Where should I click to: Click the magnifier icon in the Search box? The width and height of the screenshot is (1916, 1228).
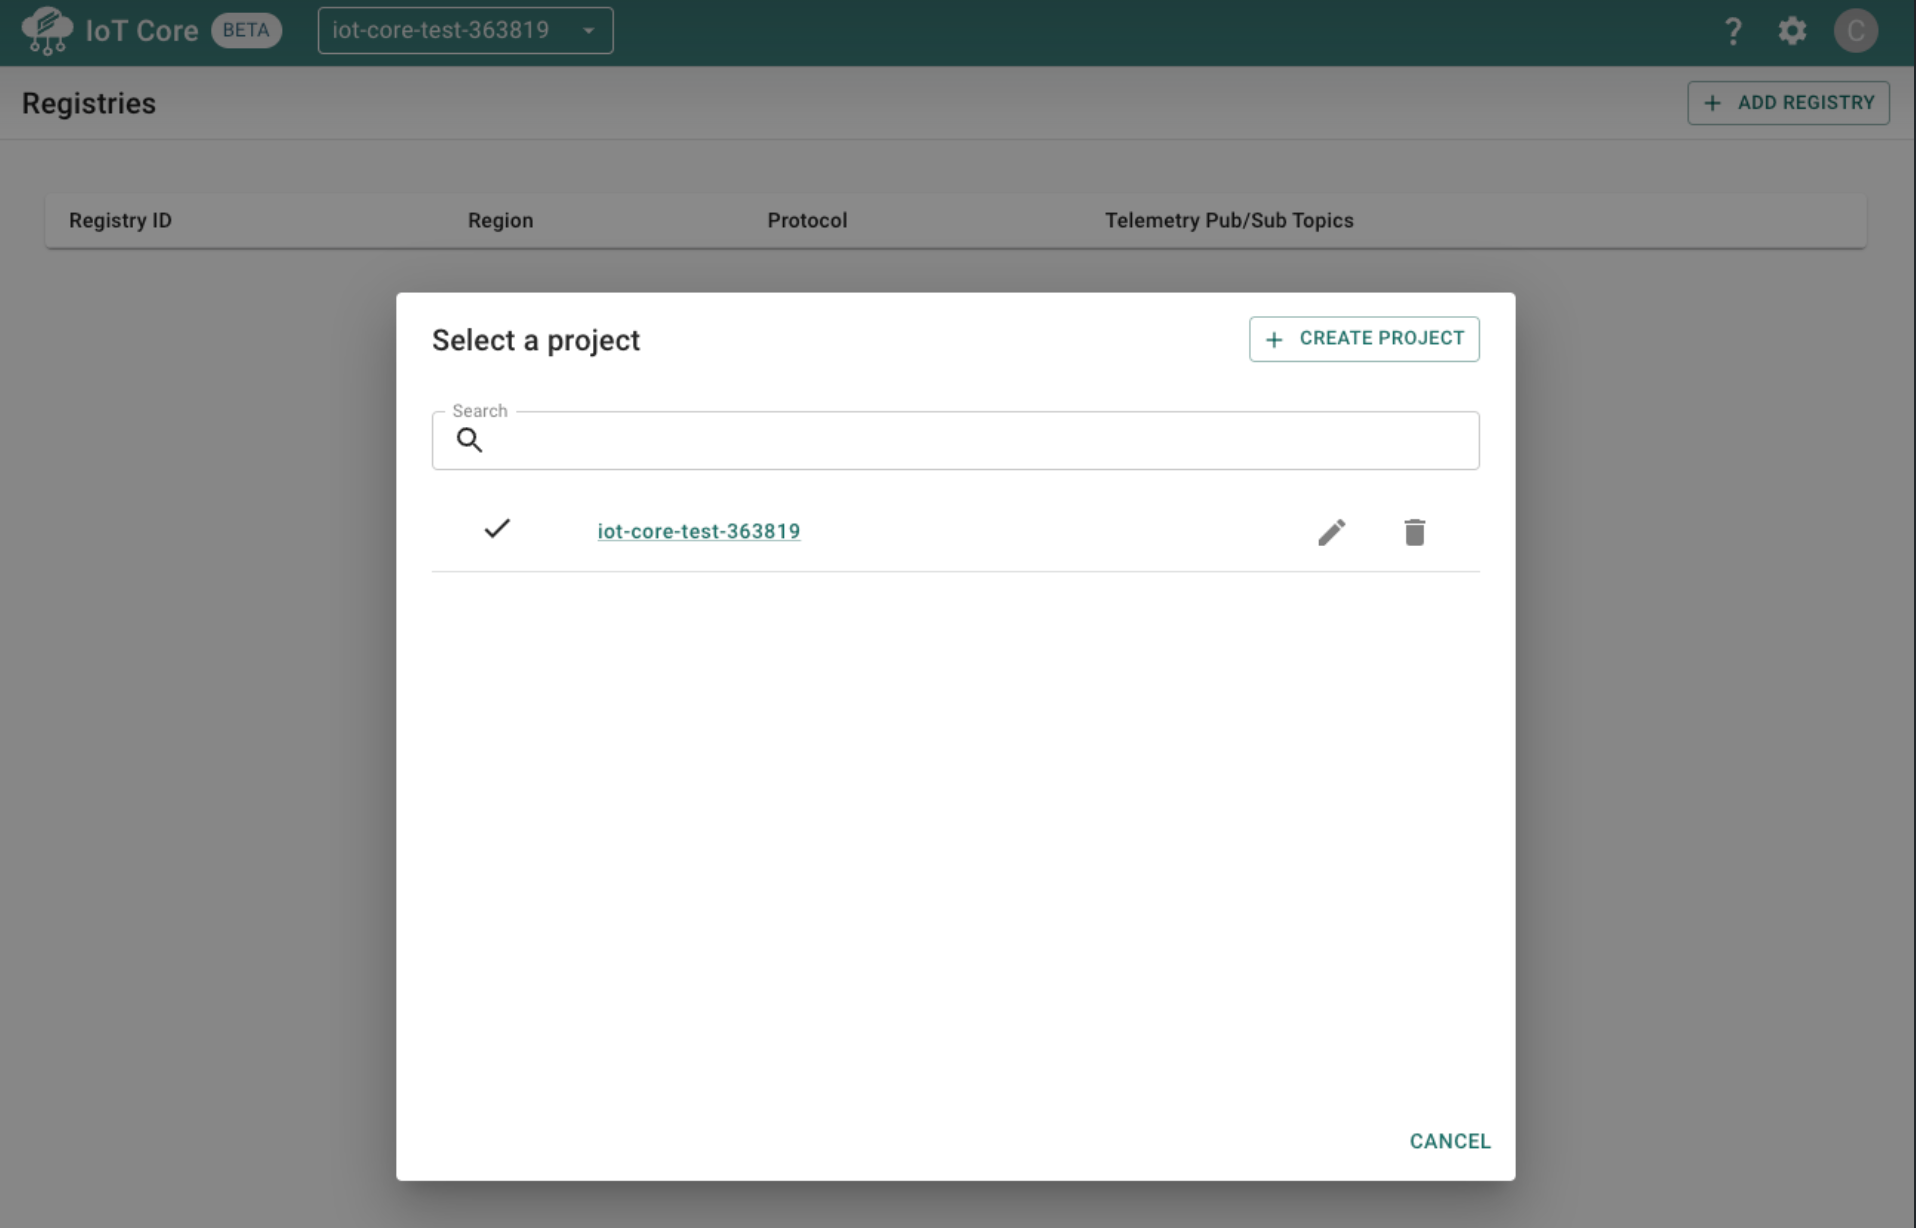click(469, 440)
